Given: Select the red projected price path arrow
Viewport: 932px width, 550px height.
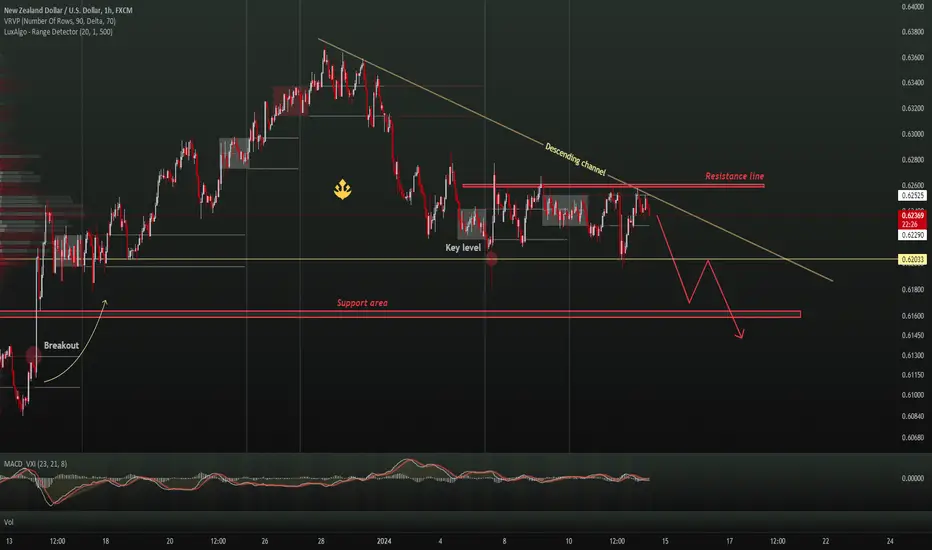Looking at the screenshot, I should [700, 276].
